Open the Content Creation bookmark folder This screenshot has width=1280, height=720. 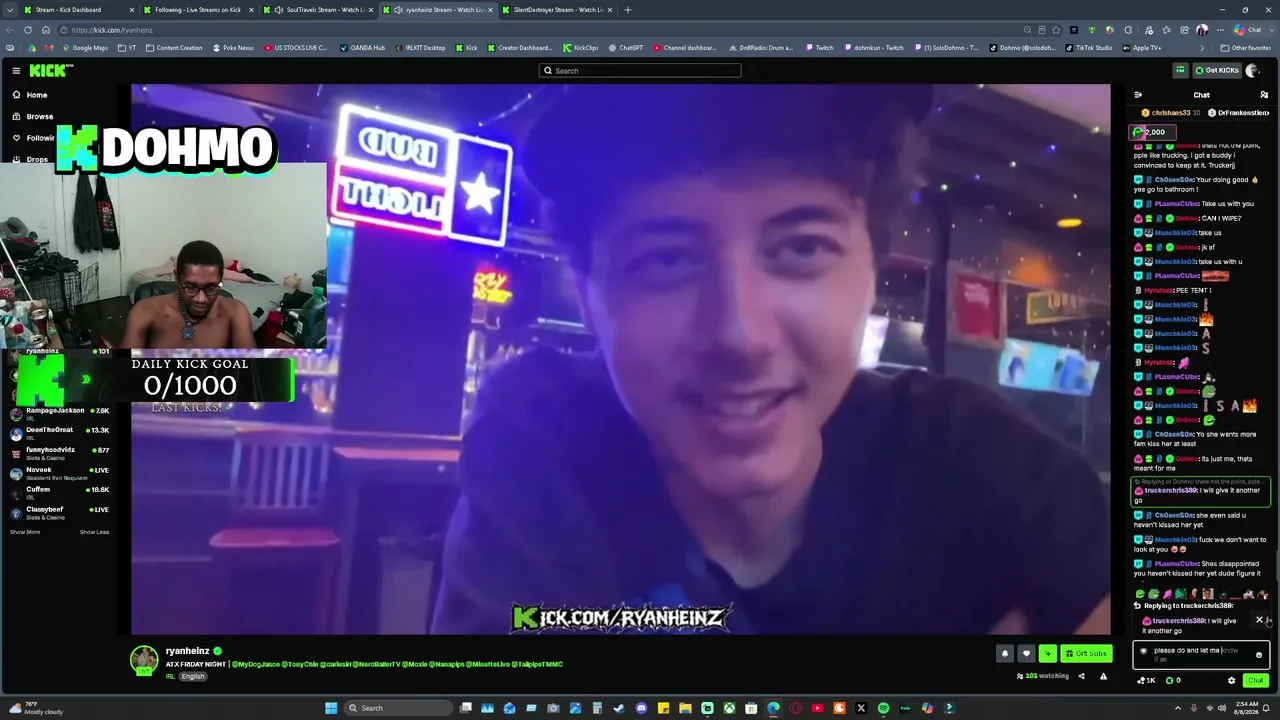coord(173,48)
